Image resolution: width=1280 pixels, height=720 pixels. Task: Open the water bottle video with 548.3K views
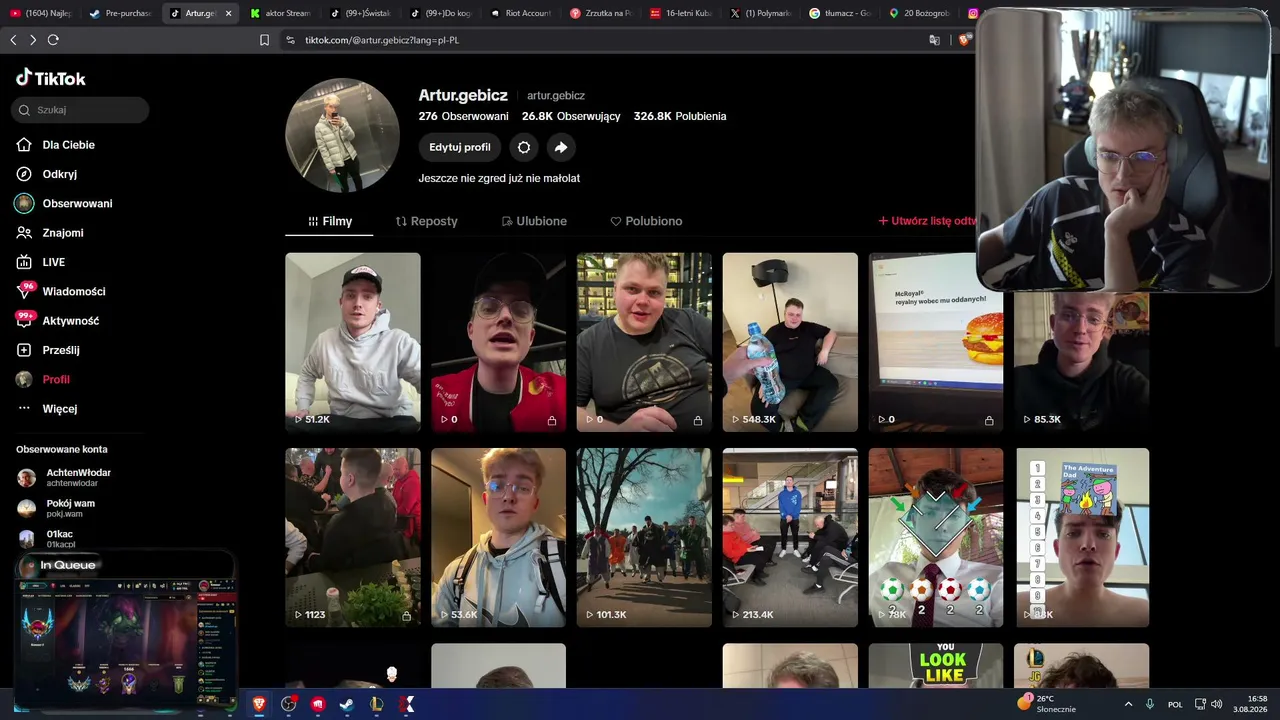point(790,342)
